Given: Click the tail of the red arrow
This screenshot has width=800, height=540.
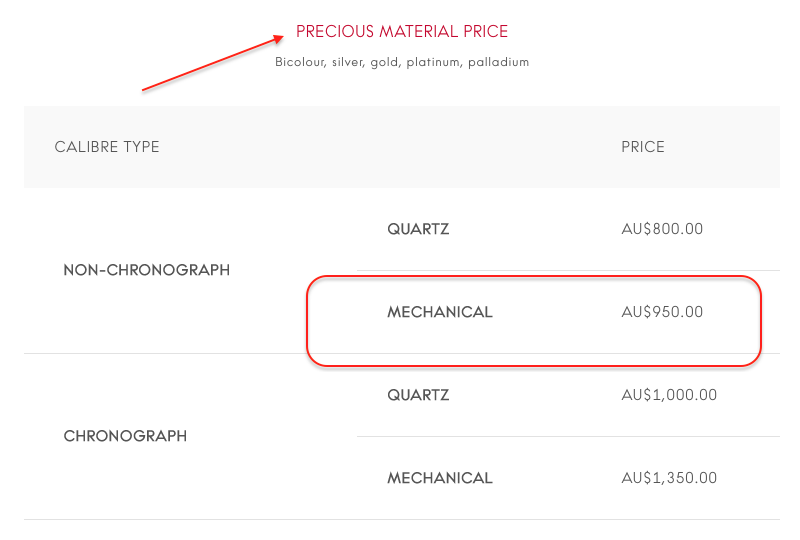Looking at the screenshot, I should pos(145,90).
